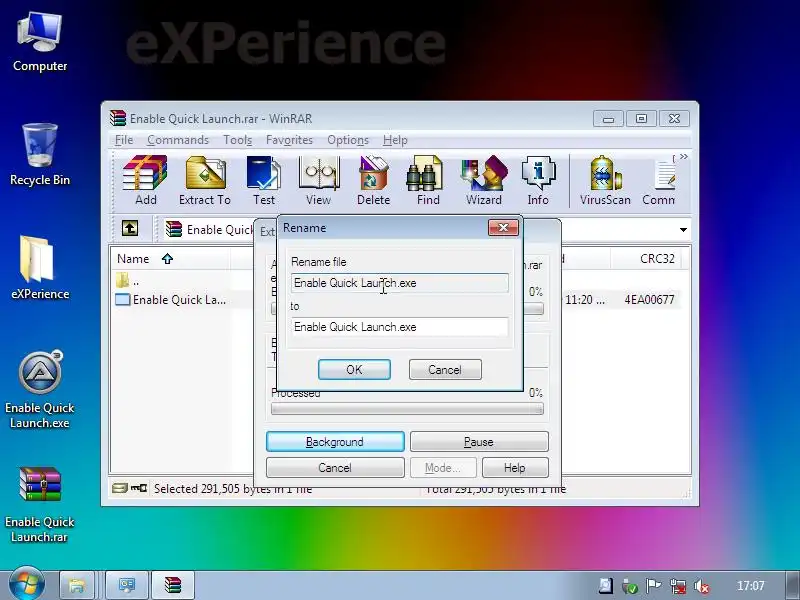
Task: Click the new file name input field
Action: (x=399, y=327)
